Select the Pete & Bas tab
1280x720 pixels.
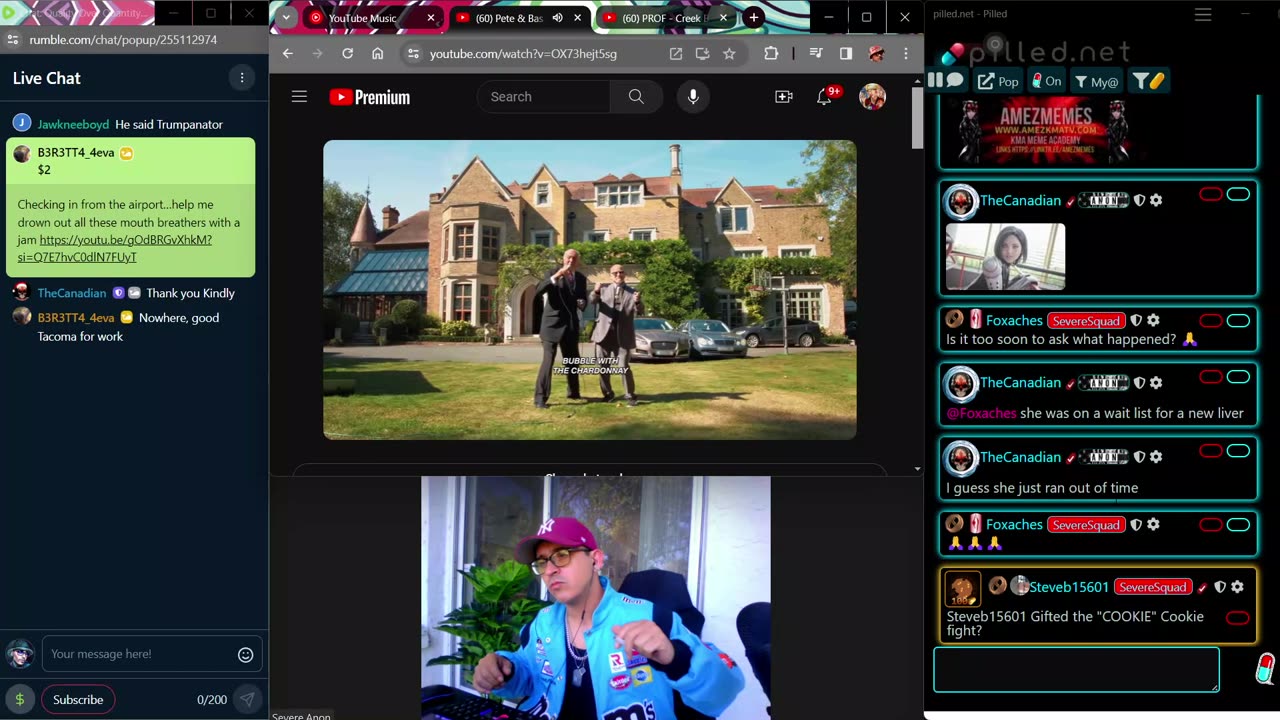509,18
